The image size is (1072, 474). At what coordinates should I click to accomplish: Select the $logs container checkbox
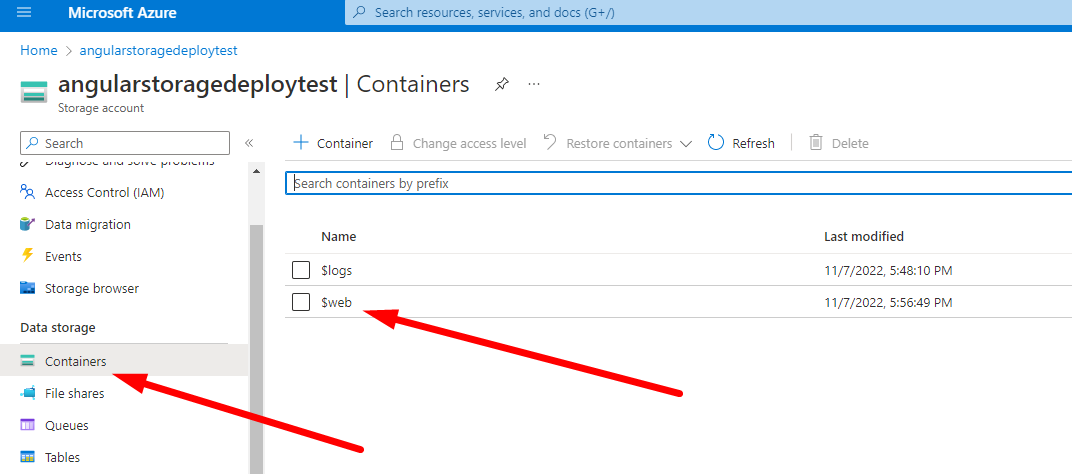click(x=301, y=270)
